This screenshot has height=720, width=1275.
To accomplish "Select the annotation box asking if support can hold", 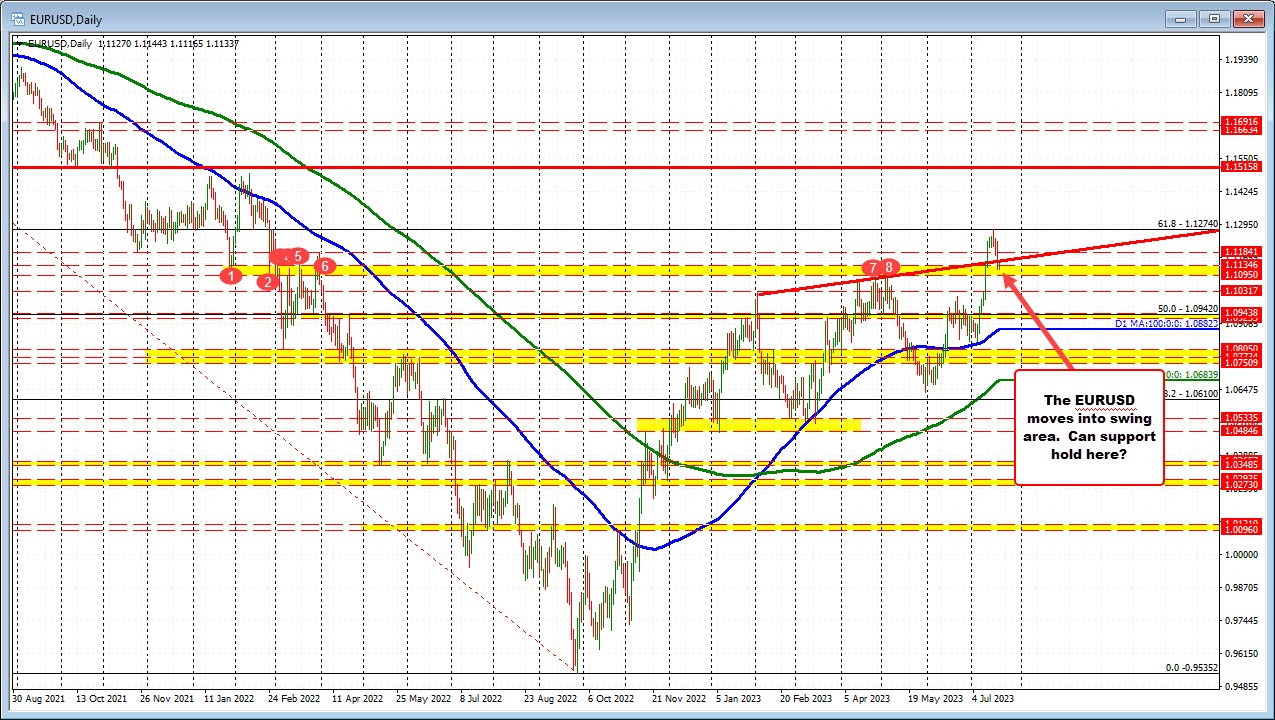I will [1089, 427].
